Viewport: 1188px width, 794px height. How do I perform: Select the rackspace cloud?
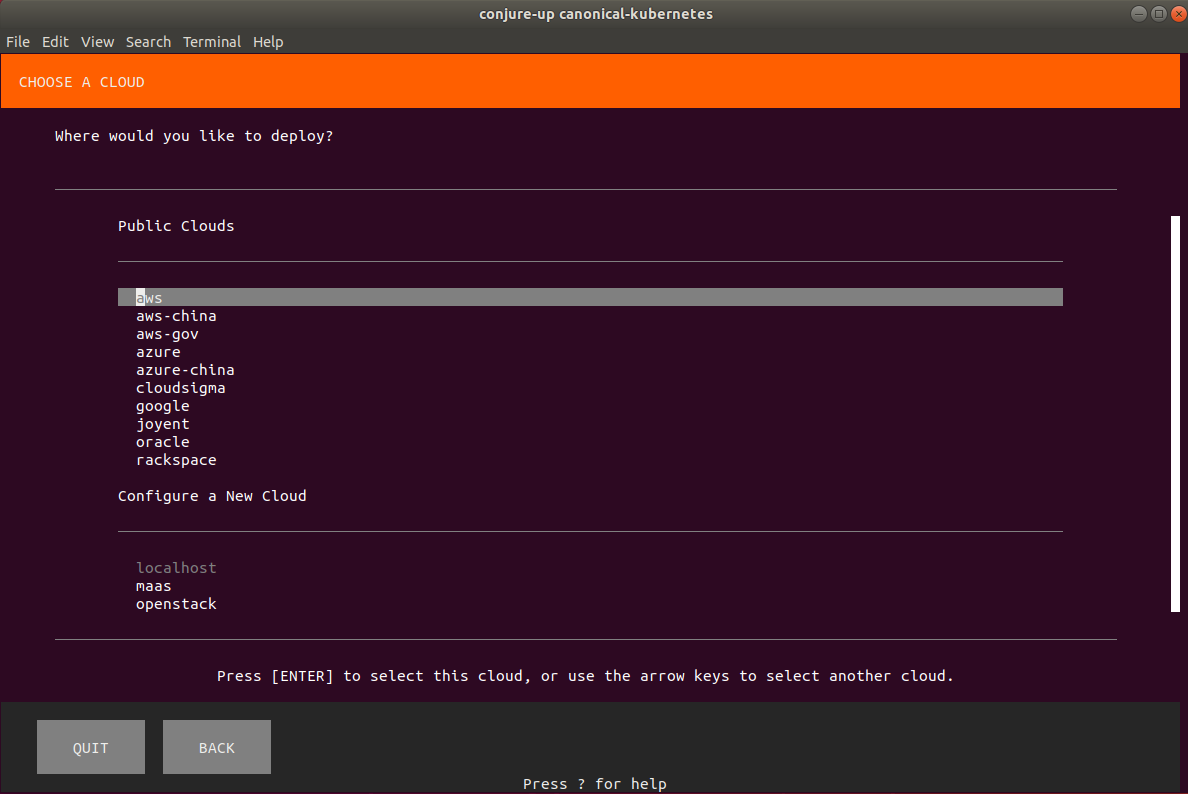click(176, 460)
